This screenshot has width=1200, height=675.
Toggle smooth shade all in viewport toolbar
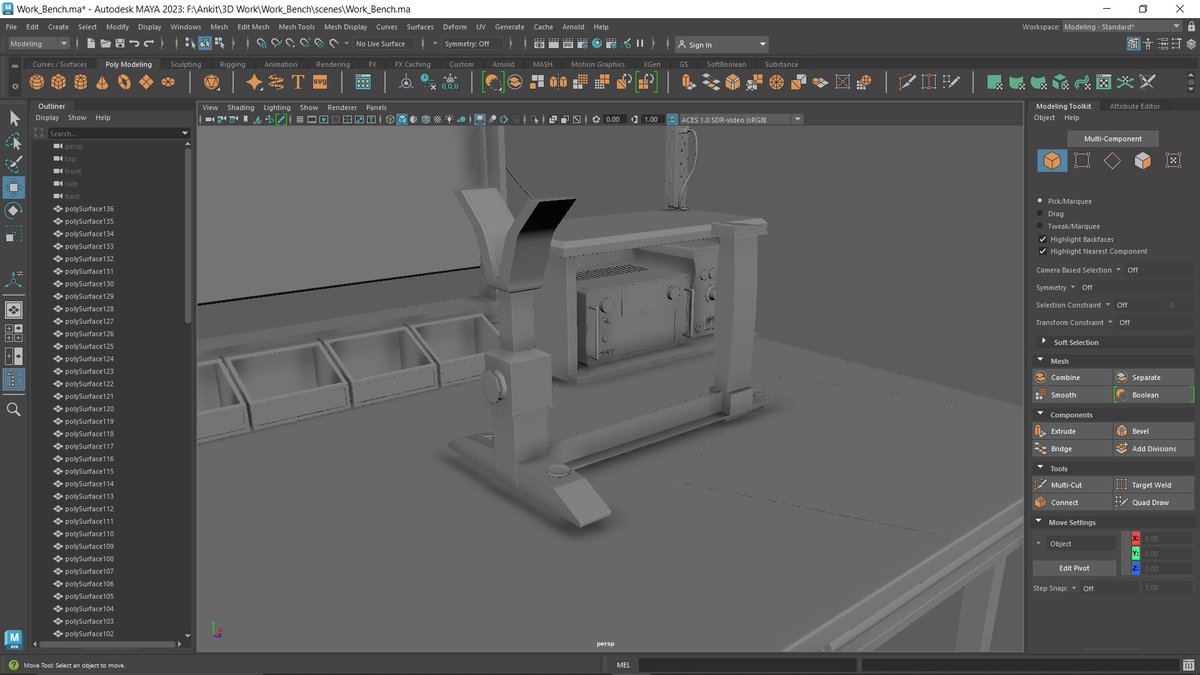pyautogui.click(x=402, y=119)
